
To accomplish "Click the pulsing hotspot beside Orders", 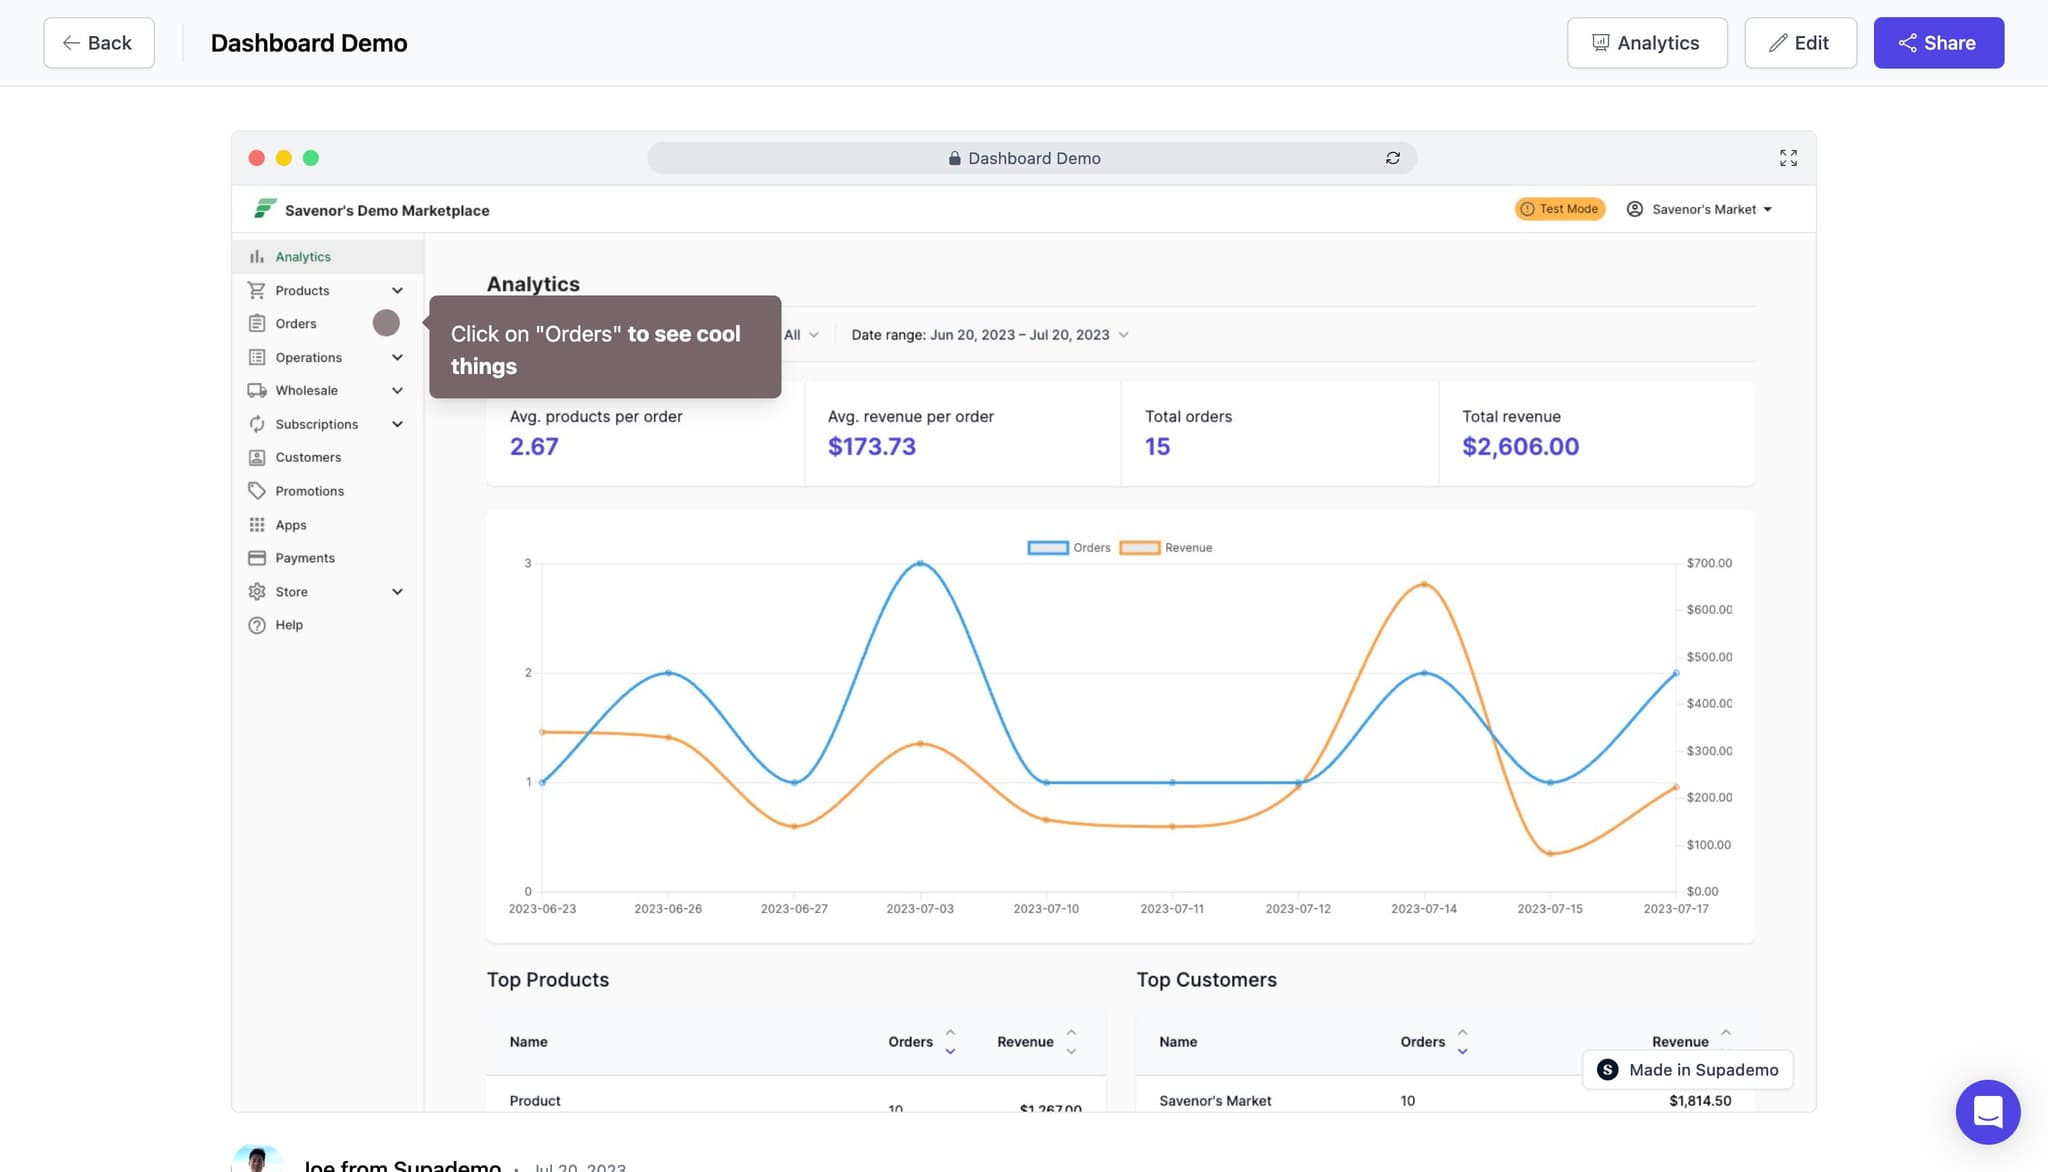I will click(386, 323).
